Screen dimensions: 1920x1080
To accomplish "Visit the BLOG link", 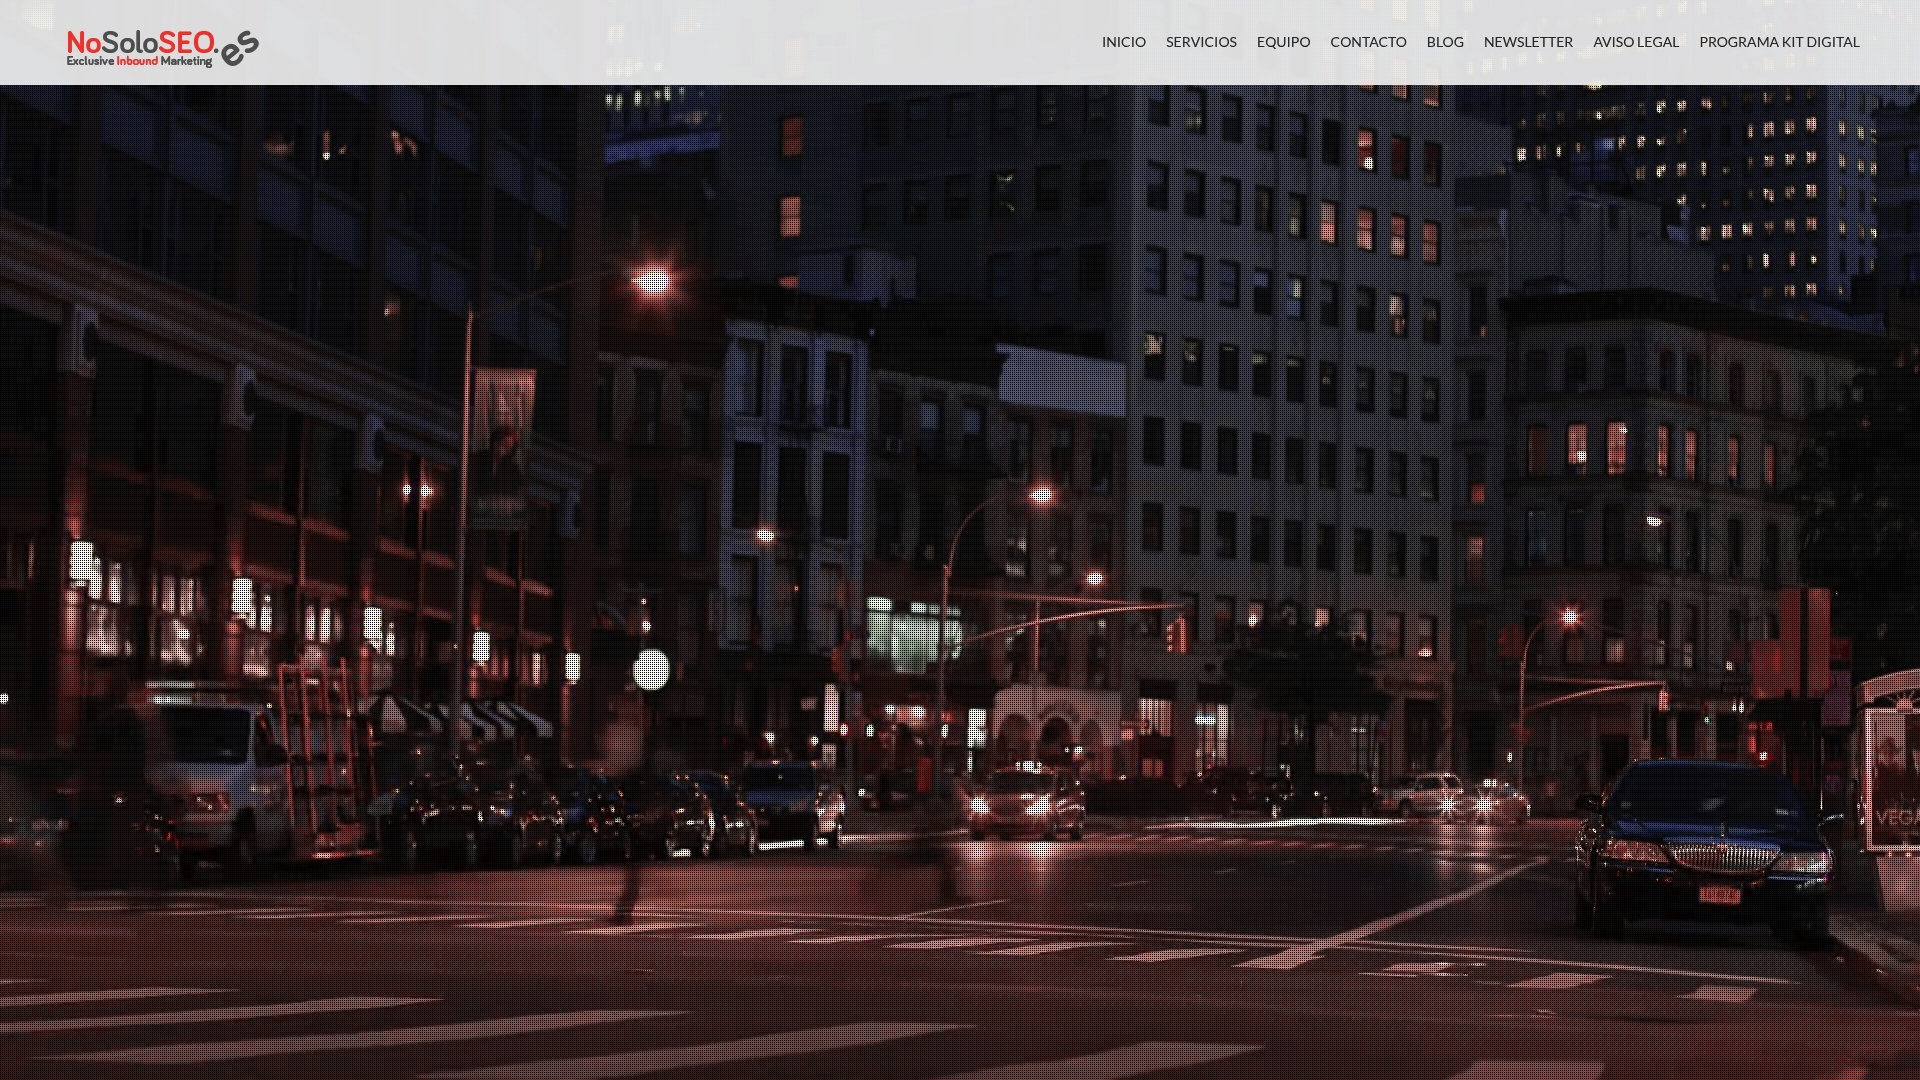I will click(x=1444, y=42).
